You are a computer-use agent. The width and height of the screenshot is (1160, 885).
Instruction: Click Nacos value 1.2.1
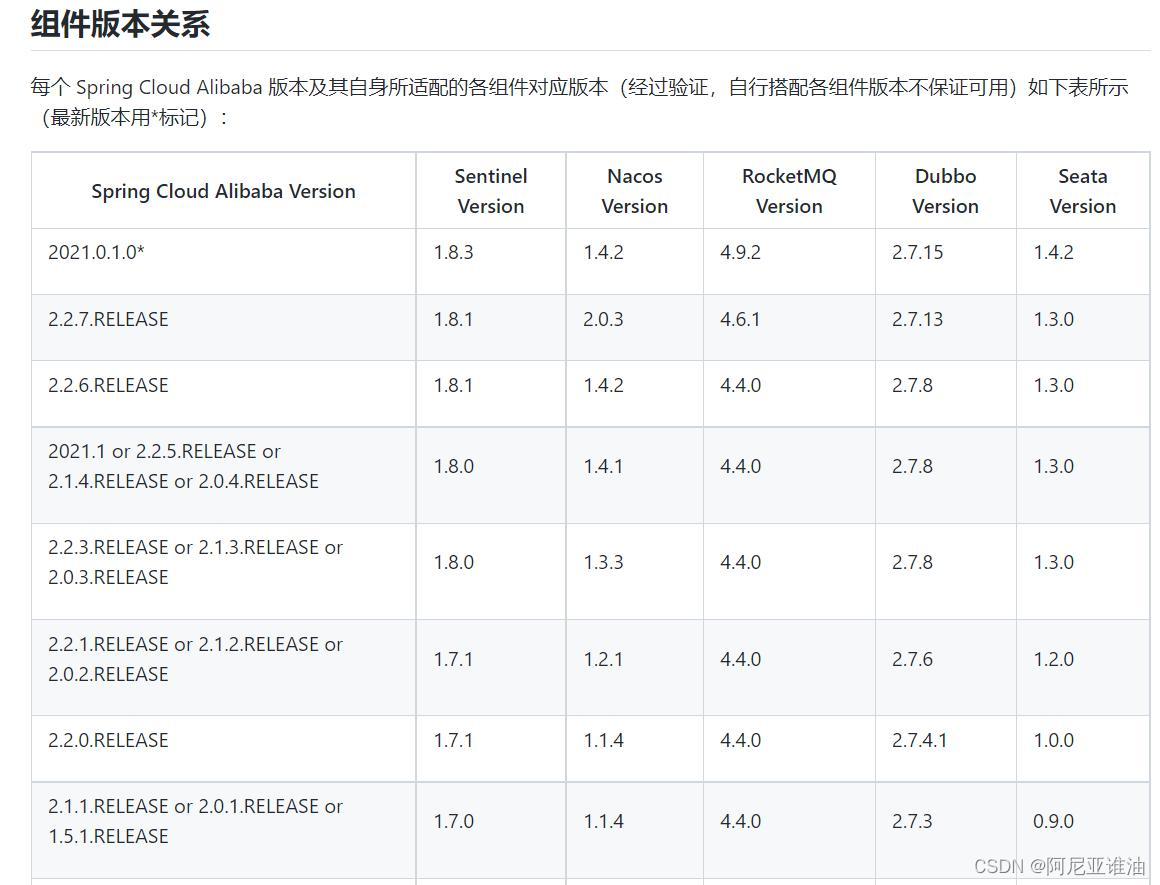point(603,659)
